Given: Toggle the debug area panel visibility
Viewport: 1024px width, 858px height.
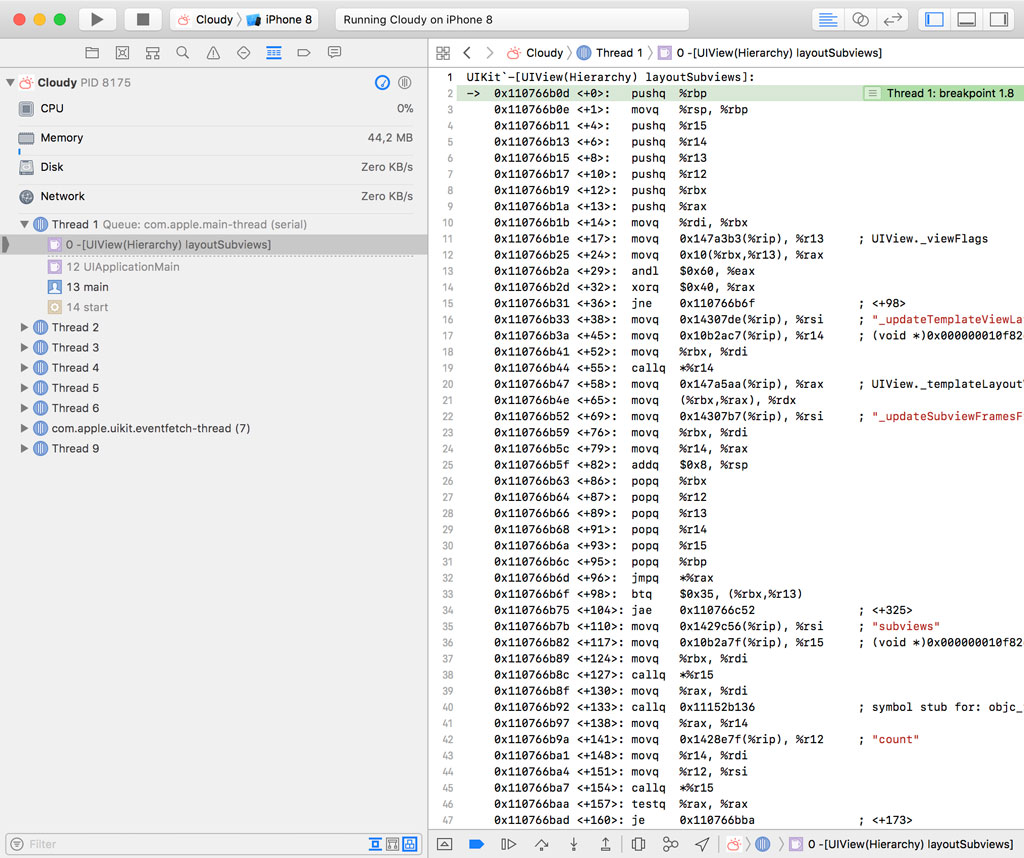Looking at the screenshot, I should (x=966, y=20).
